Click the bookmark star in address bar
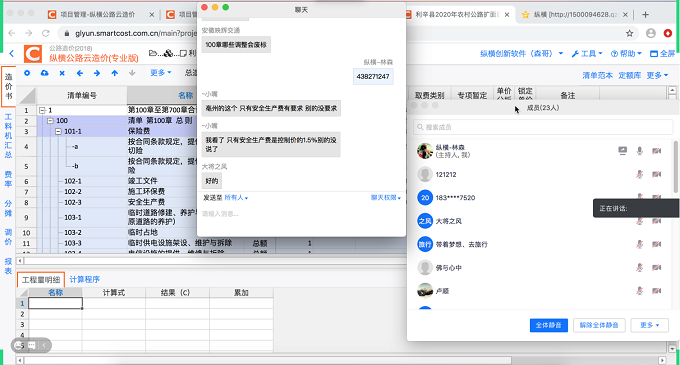Viewport: 680px width, 365px height. click(x=629, y=33)
